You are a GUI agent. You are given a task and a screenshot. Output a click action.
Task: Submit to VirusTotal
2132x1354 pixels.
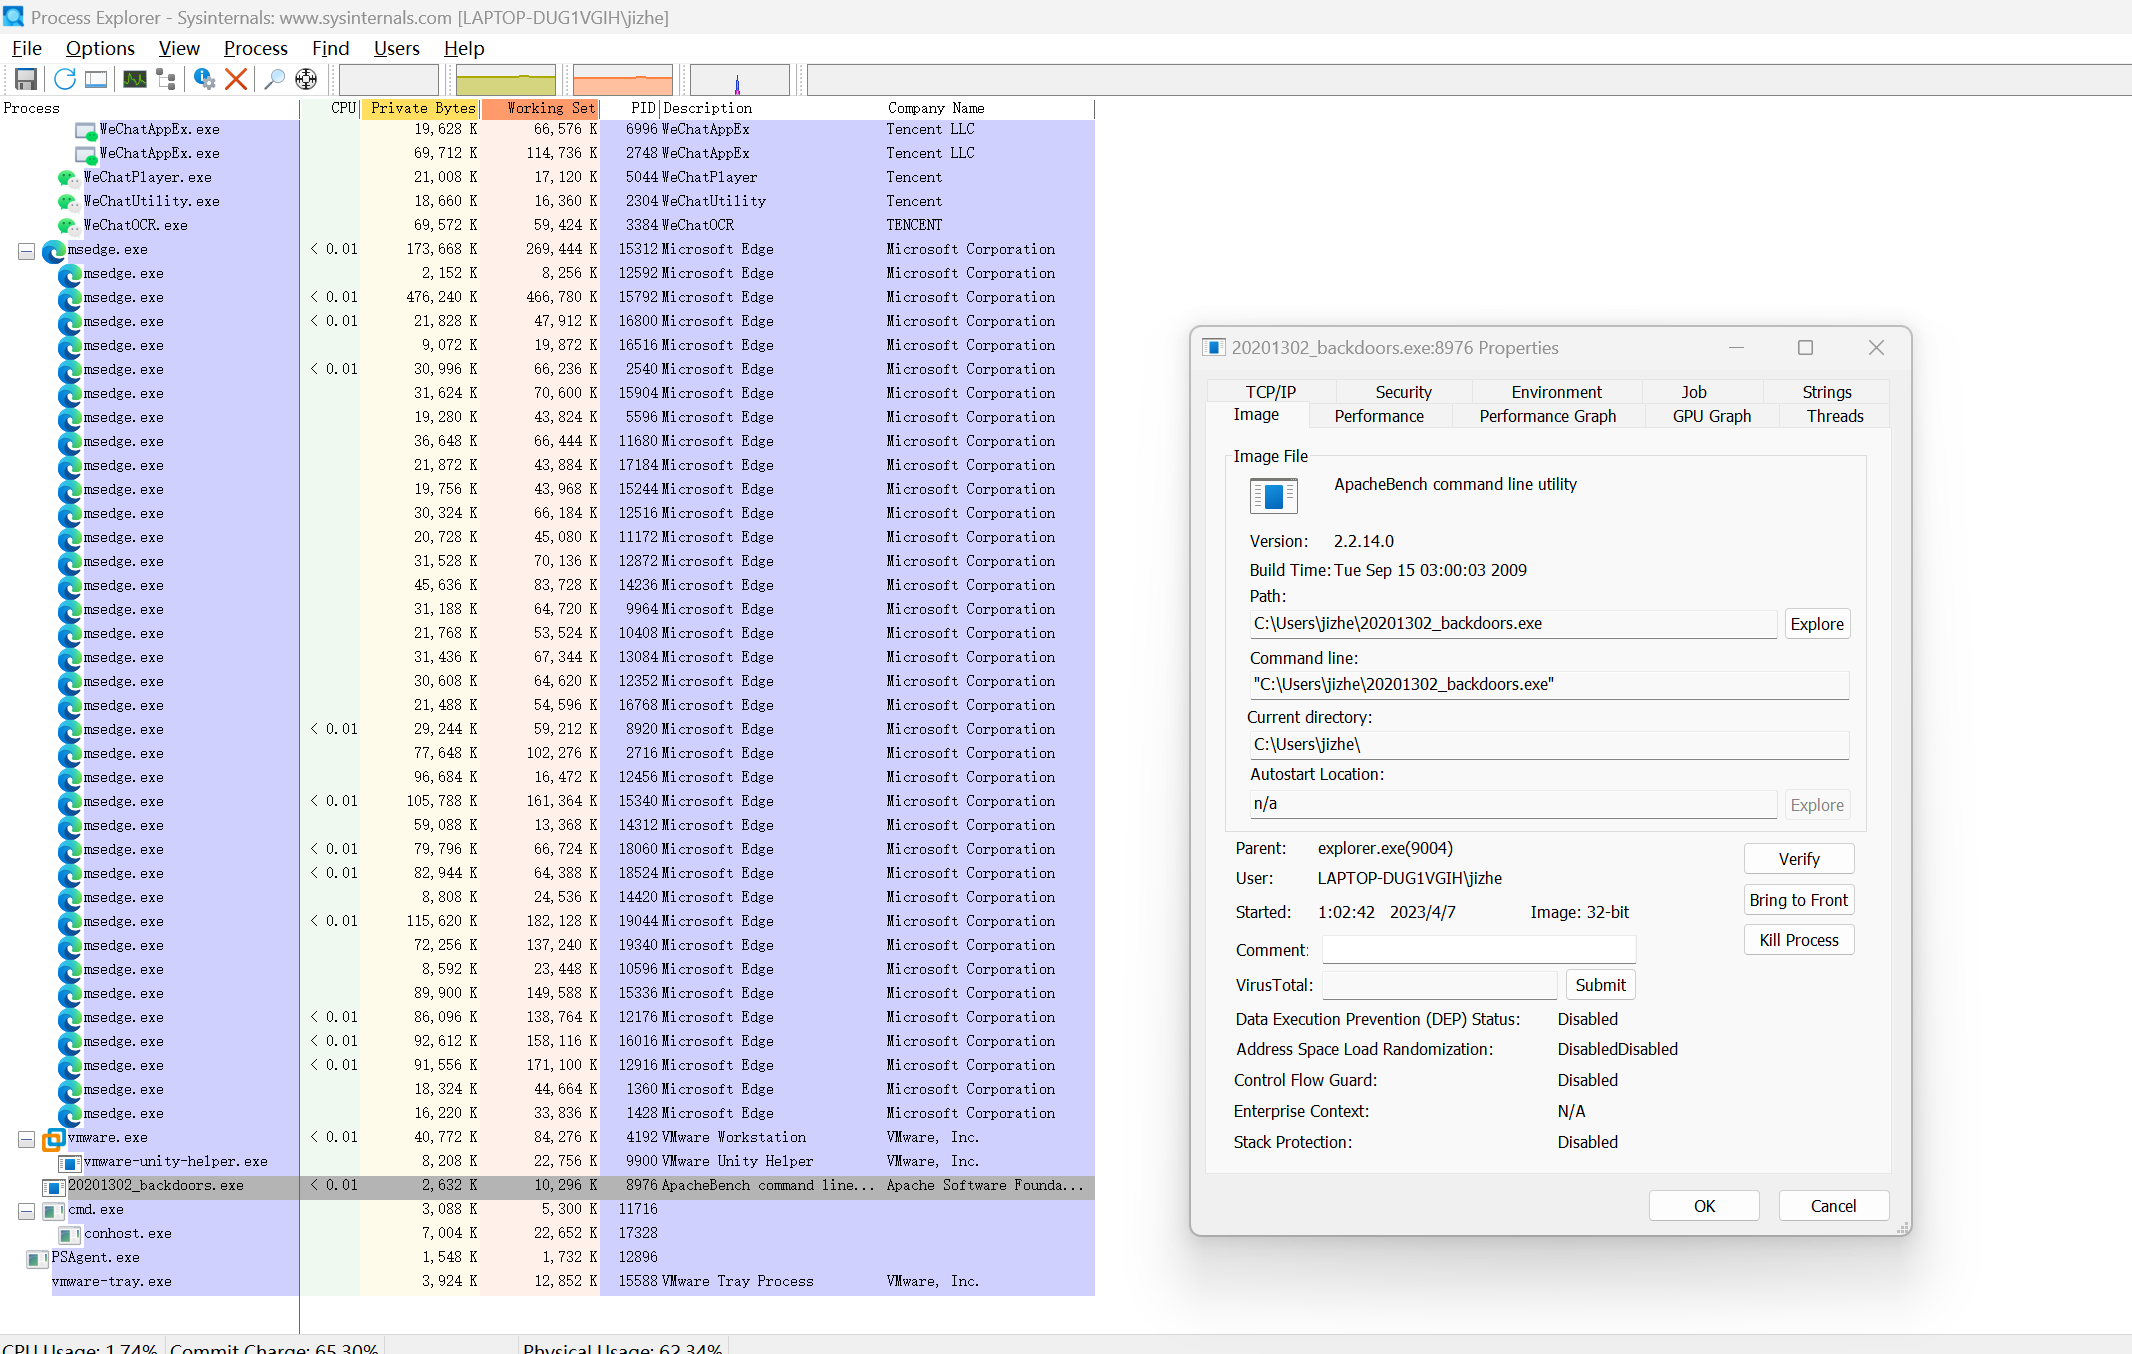(1600, 985)
